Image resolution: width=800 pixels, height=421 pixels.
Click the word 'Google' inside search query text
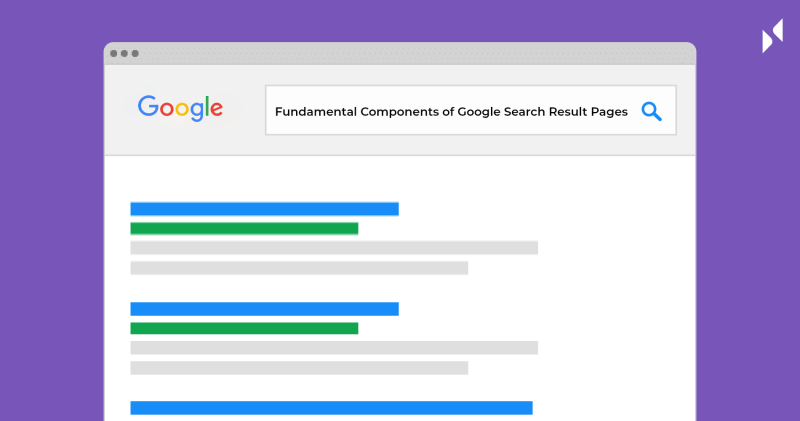pyautogui.click(x=479, y=112)
